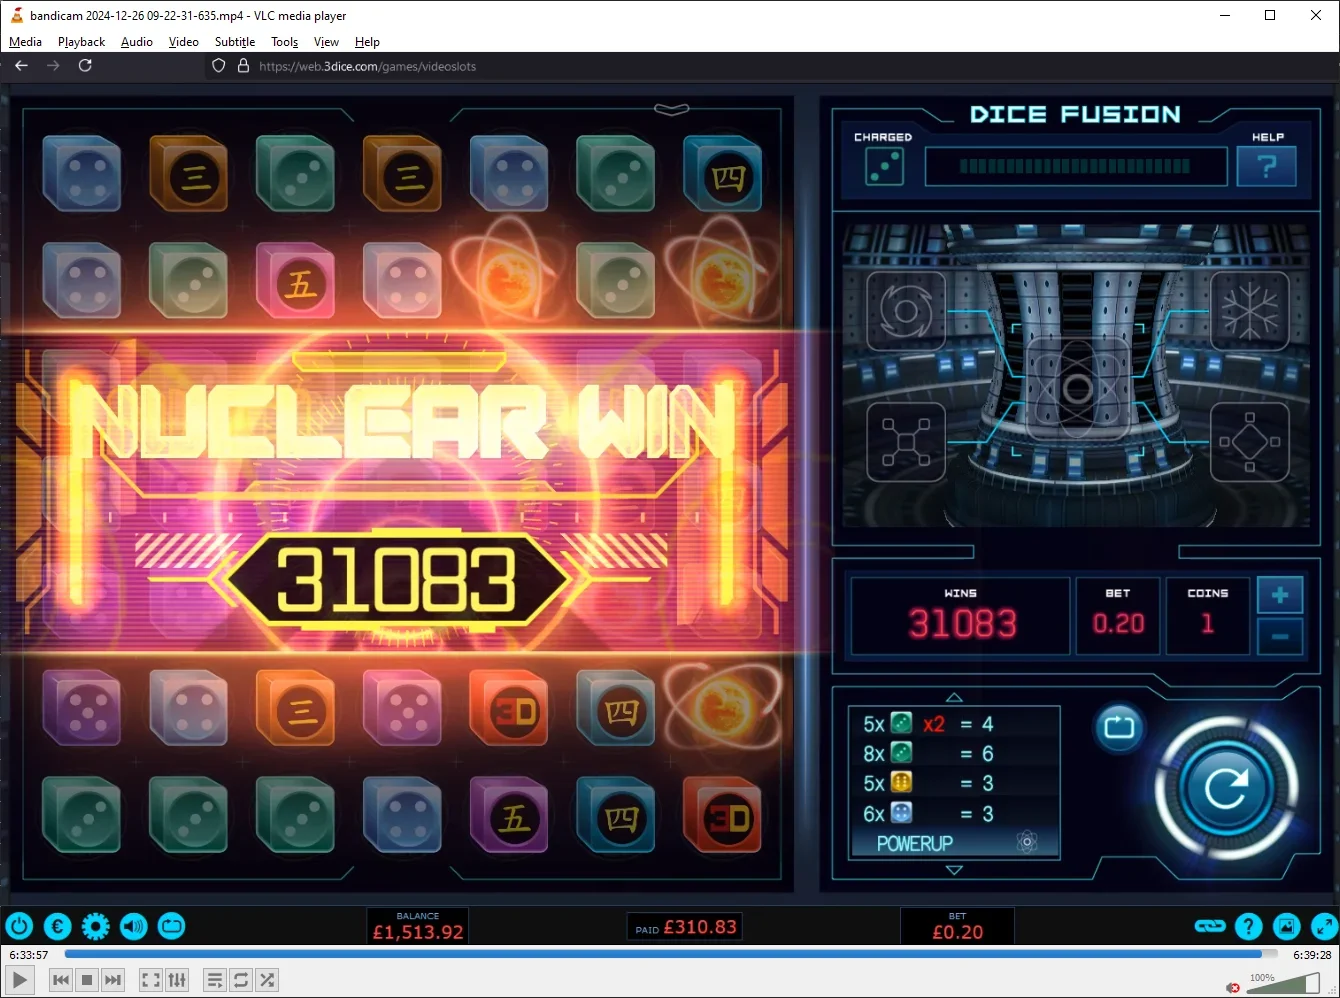Adjust the VLC volume slider

pyautogui.click(x=1283, y=984)
